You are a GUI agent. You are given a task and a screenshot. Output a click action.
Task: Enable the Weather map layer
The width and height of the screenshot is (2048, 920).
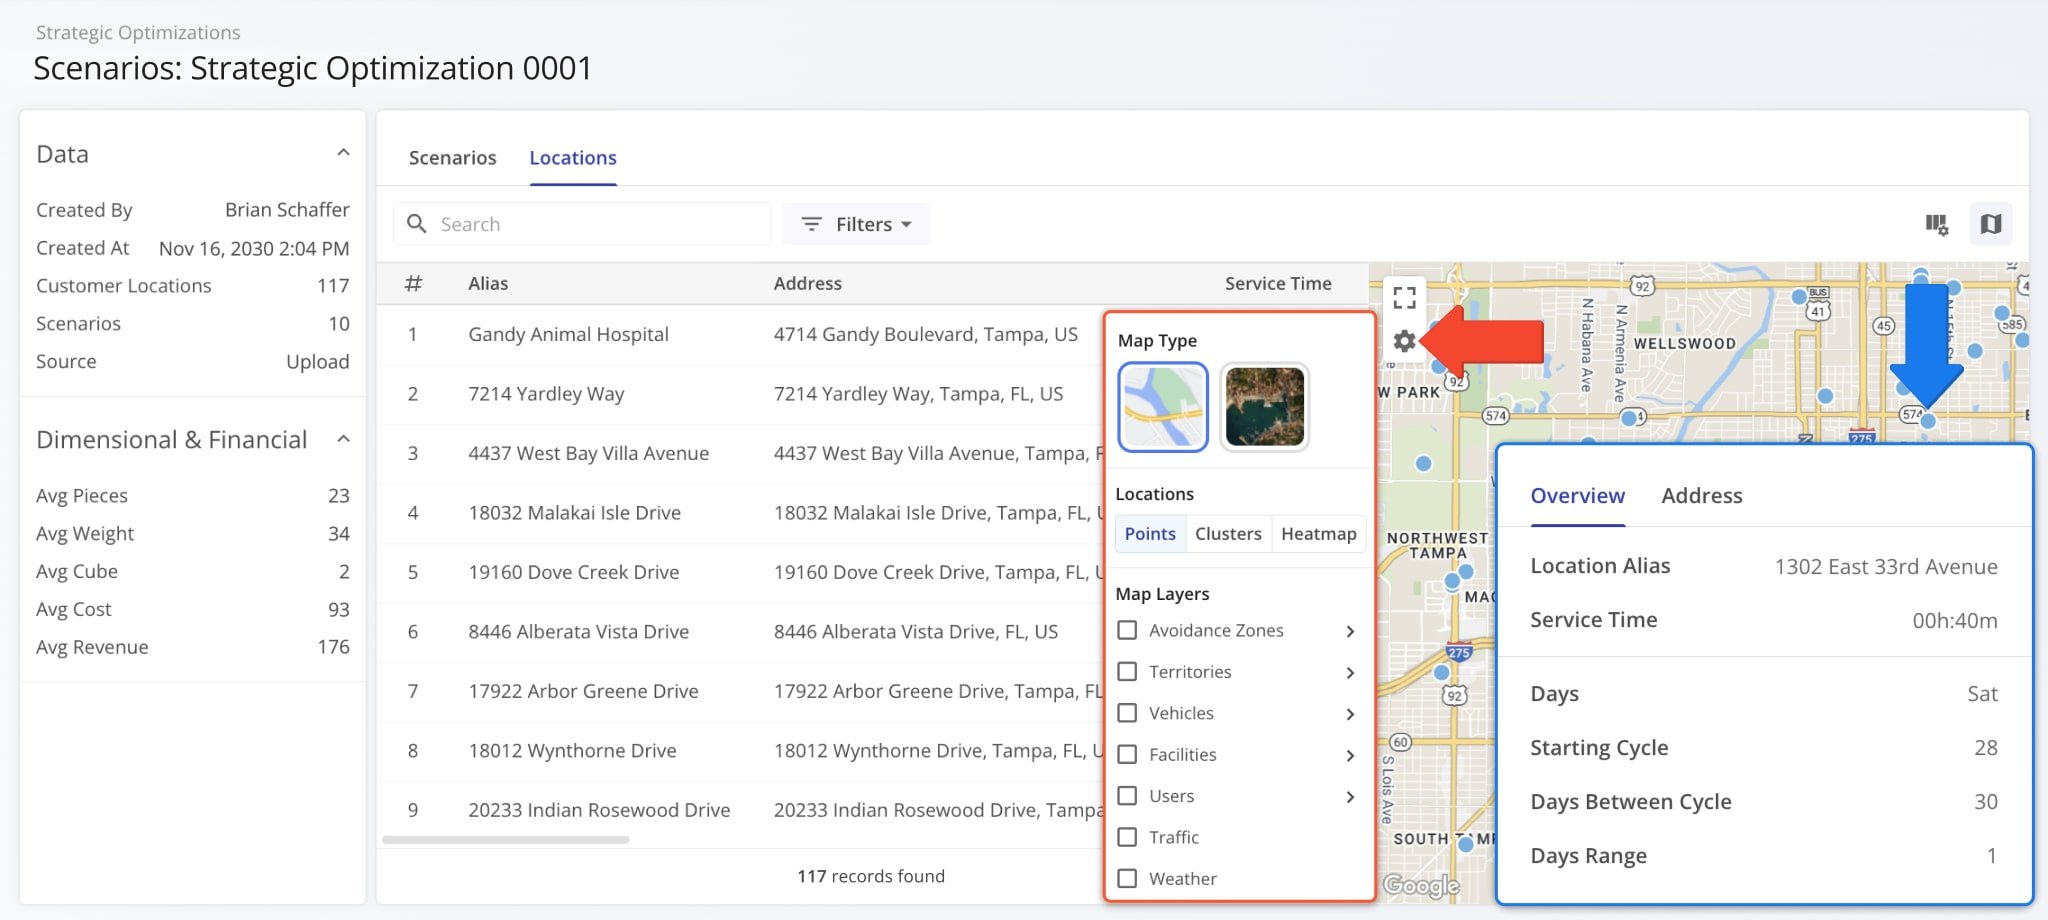click(1128, 878)
